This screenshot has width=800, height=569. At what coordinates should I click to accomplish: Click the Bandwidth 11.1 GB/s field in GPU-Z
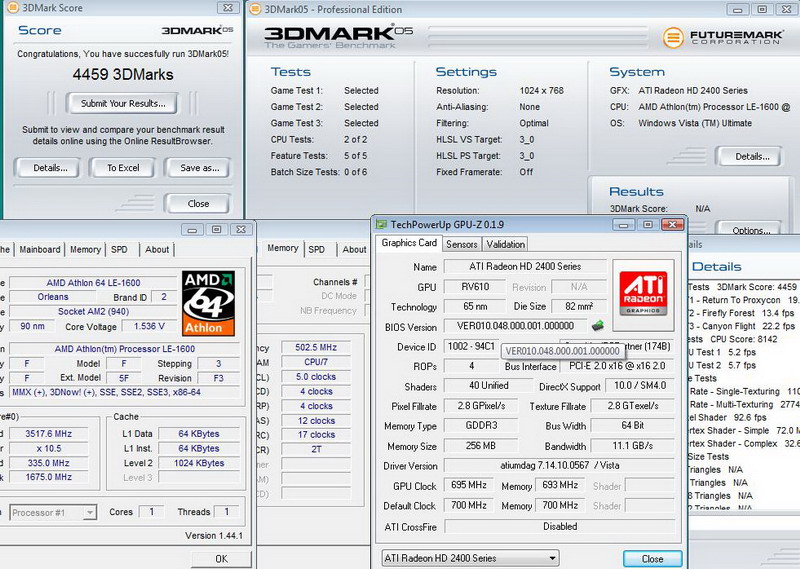click(x=633, y=446)
